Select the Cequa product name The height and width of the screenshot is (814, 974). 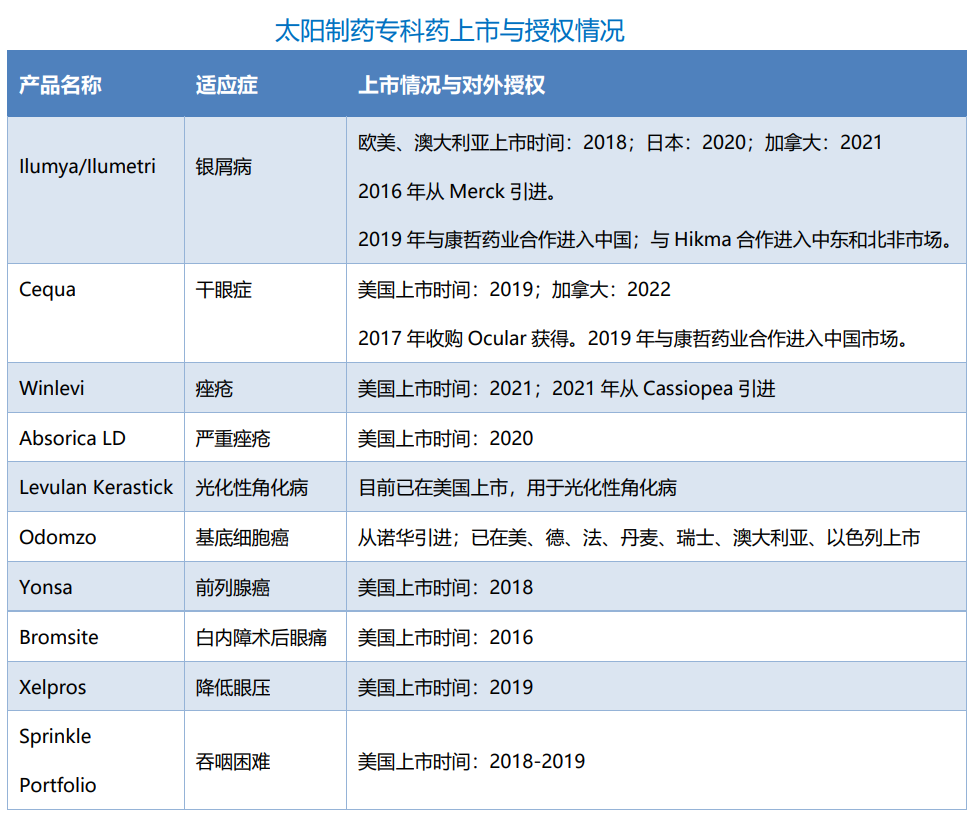pos(47,290)
